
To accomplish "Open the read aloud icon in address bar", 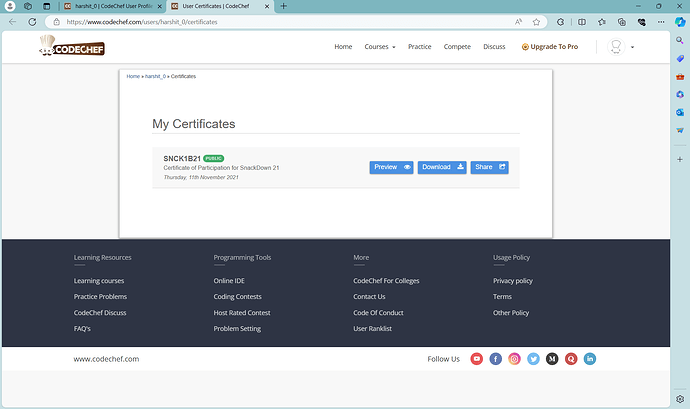I will pos(518,22).
